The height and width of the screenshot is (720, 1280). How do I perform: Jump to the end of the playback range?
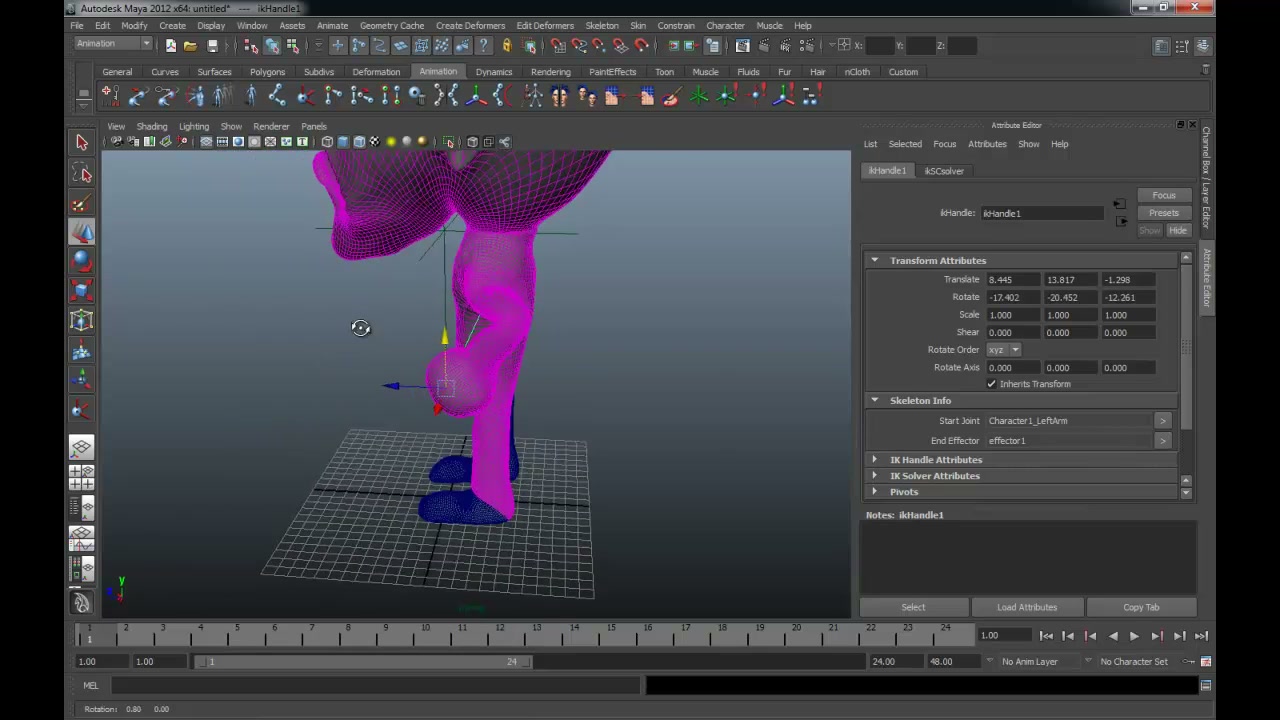(1201, 636)
